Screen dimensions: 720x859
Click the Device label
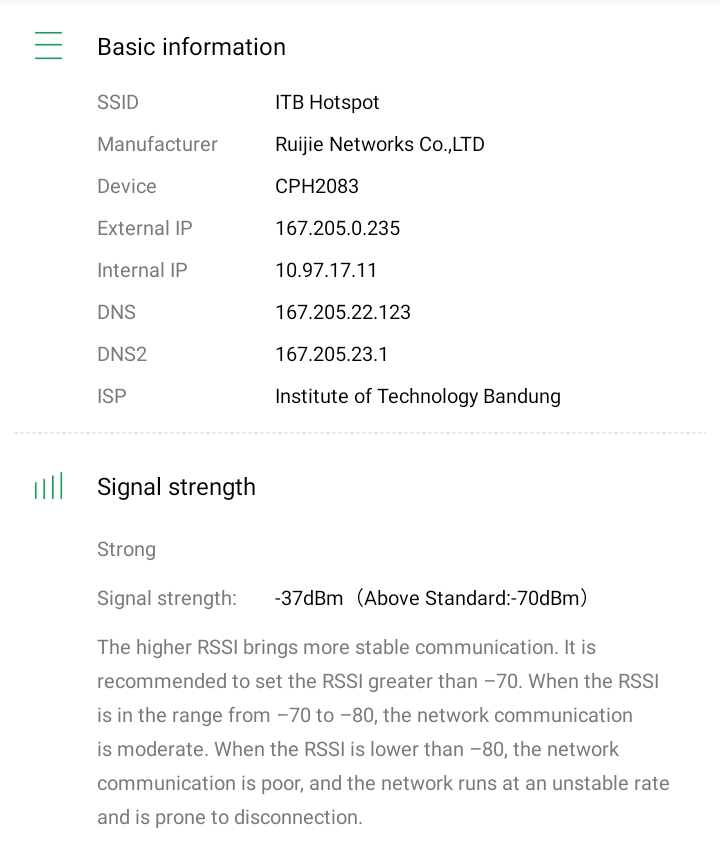(x=127, y=186)
